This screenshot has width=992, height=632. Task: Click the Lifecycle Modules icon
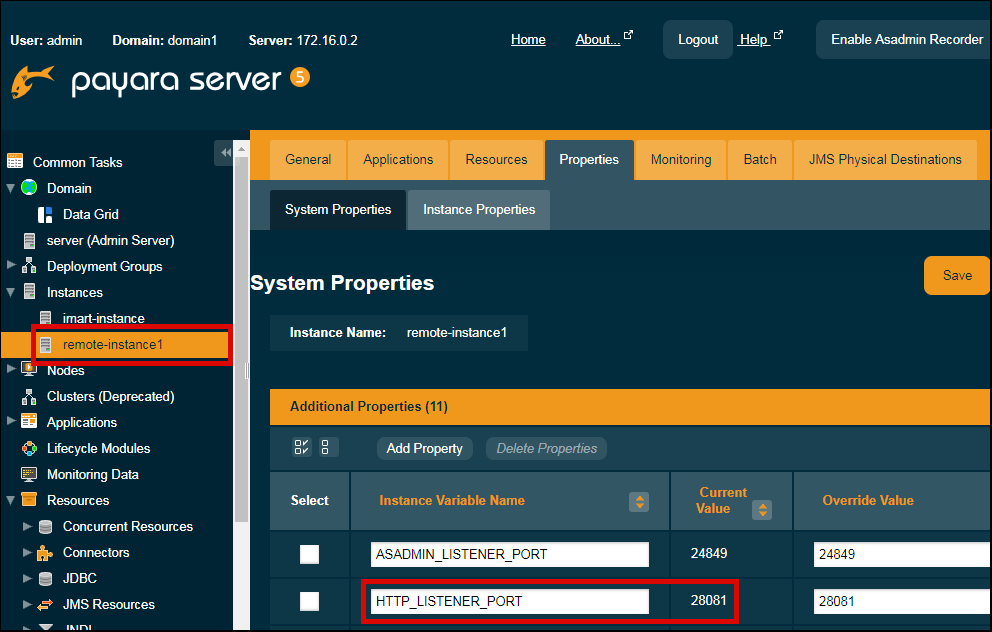[x=29, y=448]
